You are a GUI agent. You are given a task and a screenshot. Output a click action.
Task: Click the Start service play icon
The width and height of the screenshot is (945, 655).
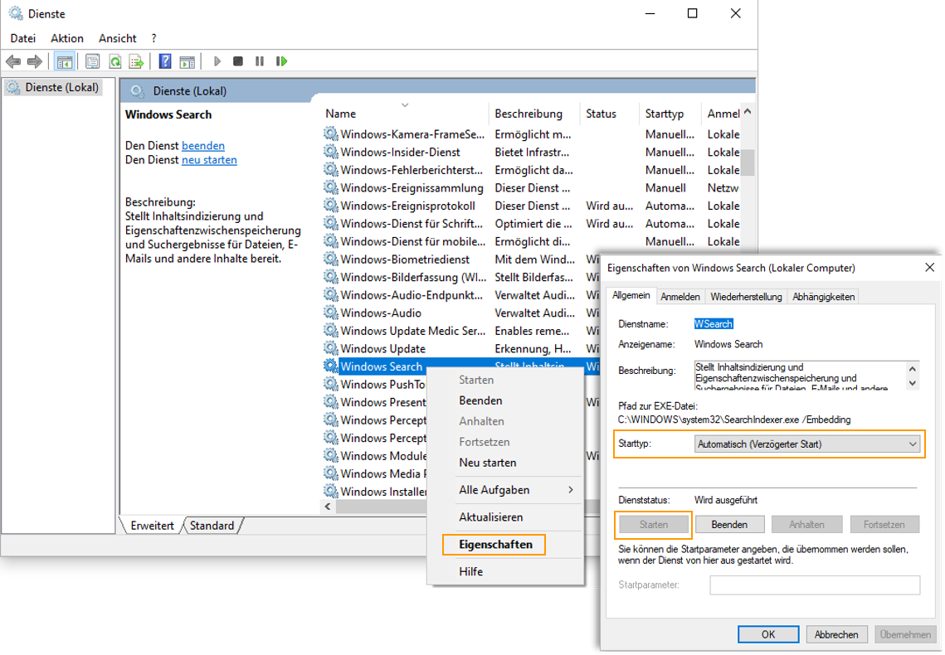click(x=218, y=61)
